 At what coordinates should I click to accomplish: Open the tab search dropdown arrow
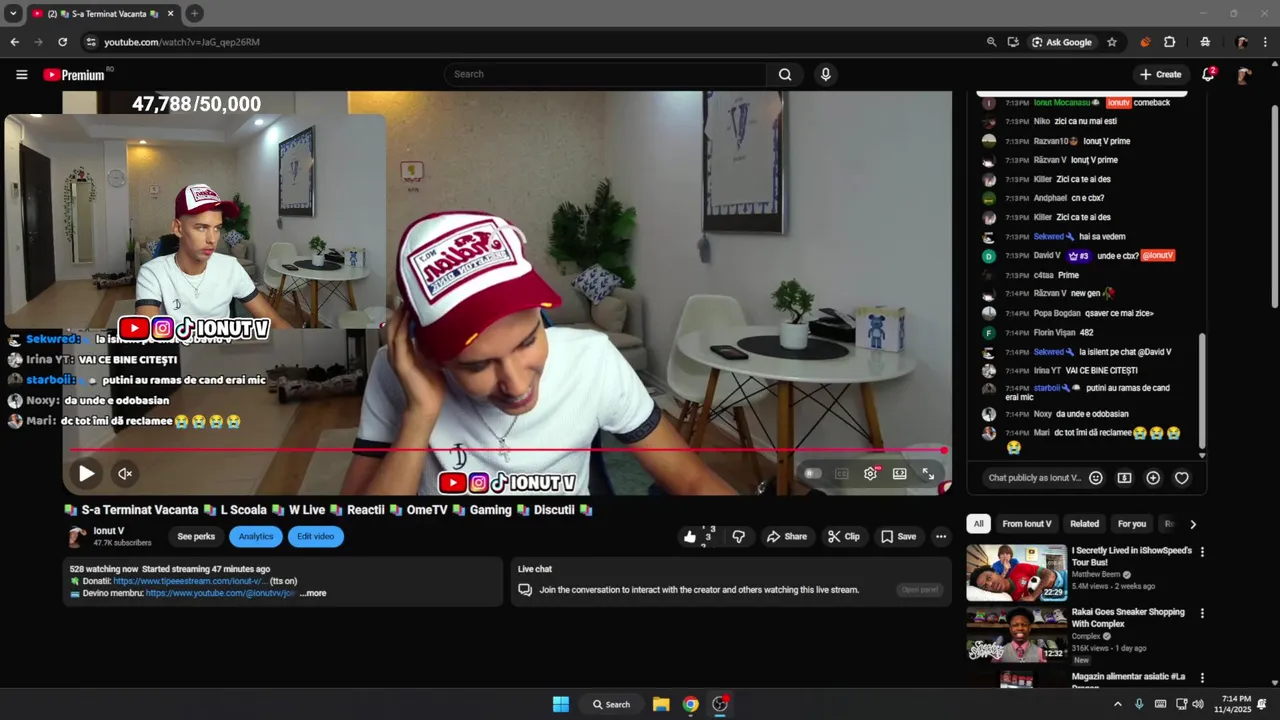point(13,13)
